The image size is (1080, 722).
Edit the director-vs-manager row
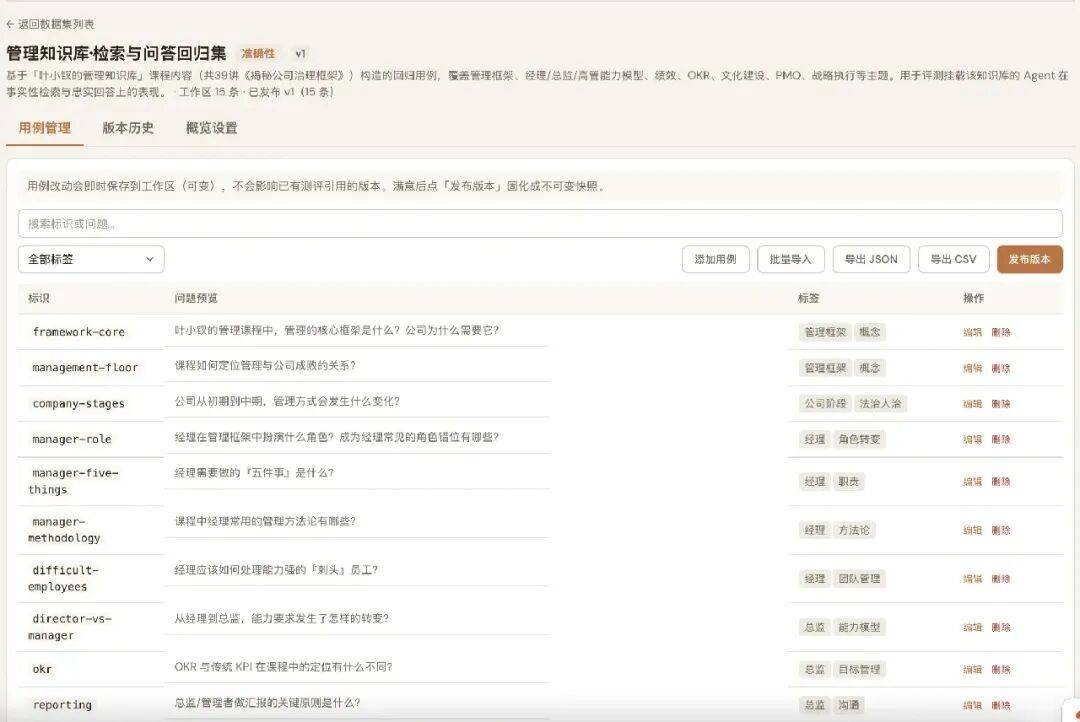click(973, 628)
